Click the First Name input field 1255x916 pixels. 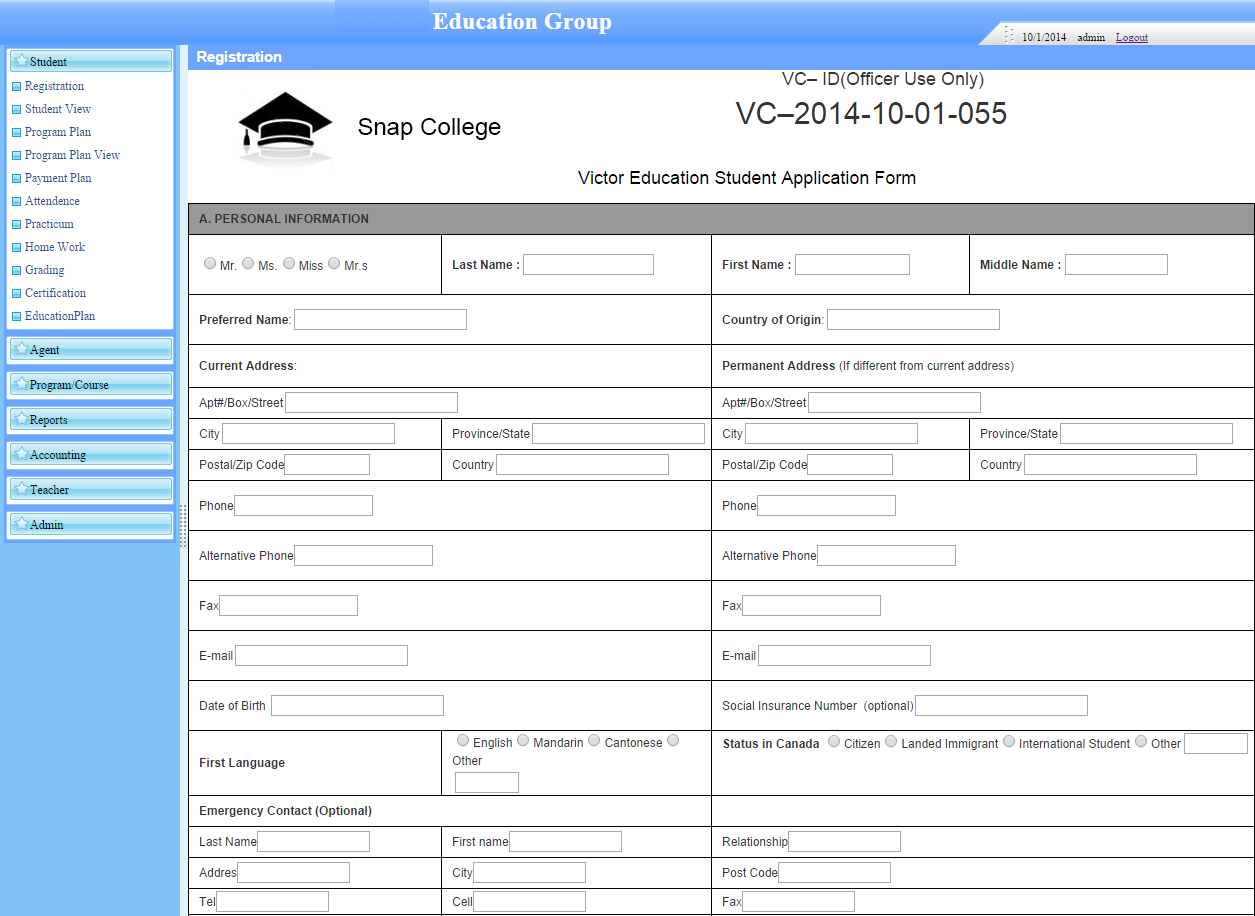tap(852, 264)
